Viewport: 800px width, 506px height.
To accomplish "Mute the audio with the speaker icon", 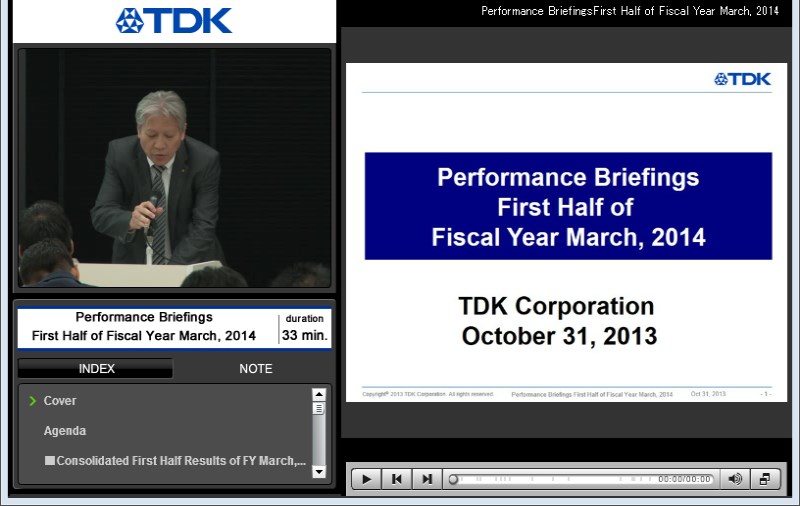I will click(735, 479).
